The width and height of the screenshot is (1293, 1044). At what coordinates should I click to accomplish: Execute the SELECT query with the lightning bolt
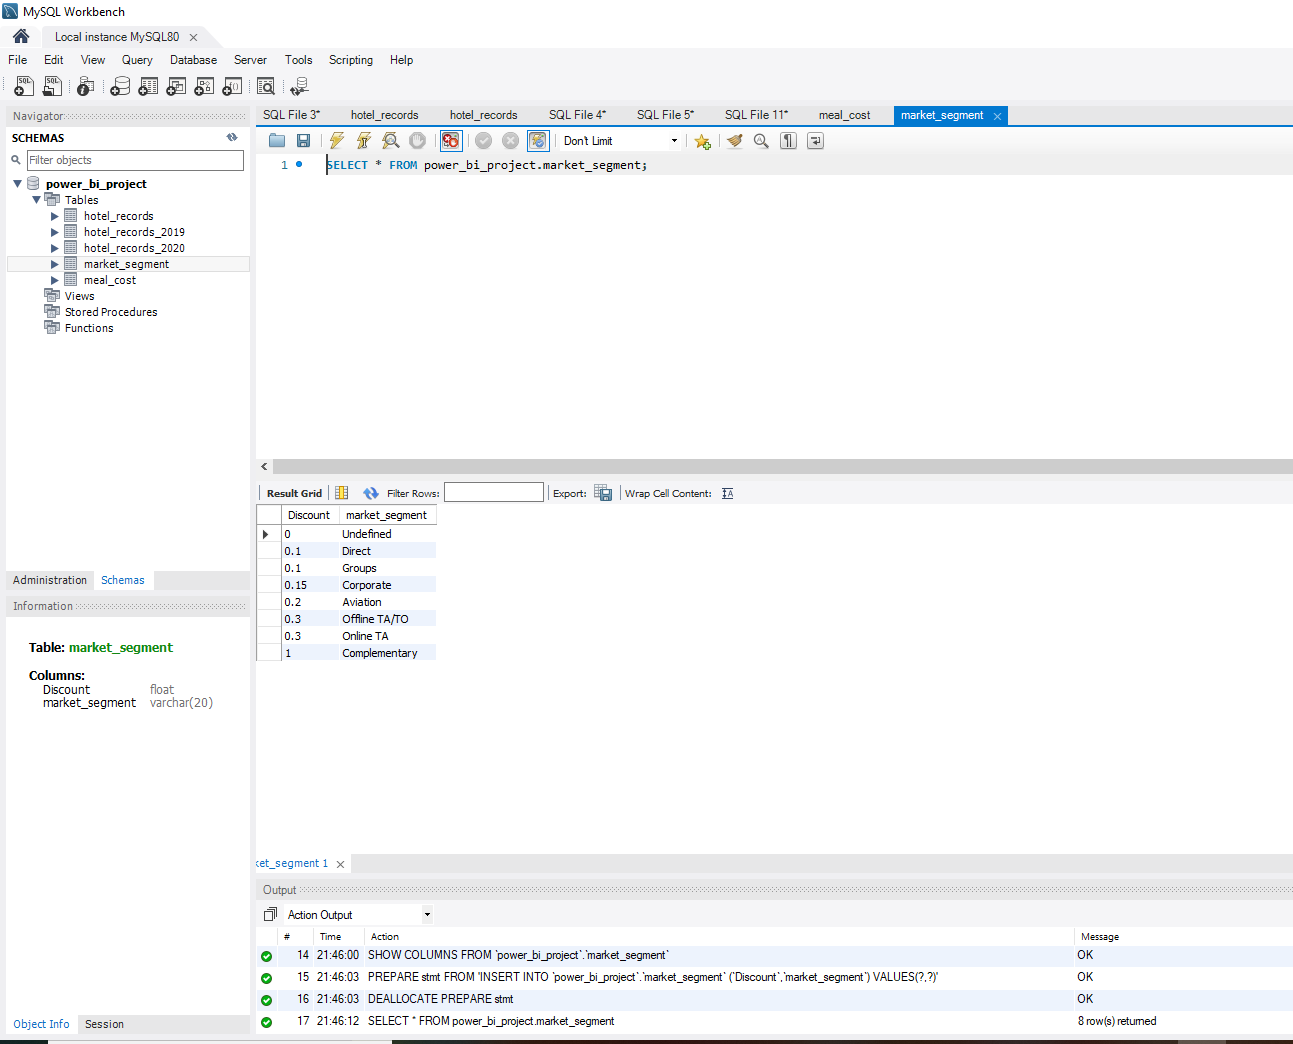[x=336, y=140]
